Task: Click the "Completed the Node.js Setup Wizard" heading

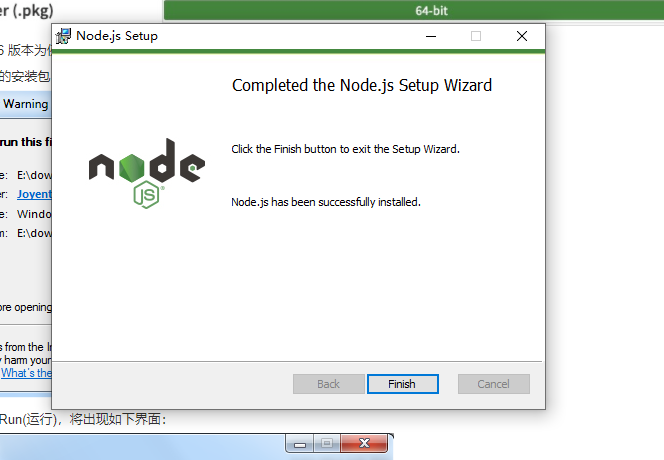Action: point(362,85)
